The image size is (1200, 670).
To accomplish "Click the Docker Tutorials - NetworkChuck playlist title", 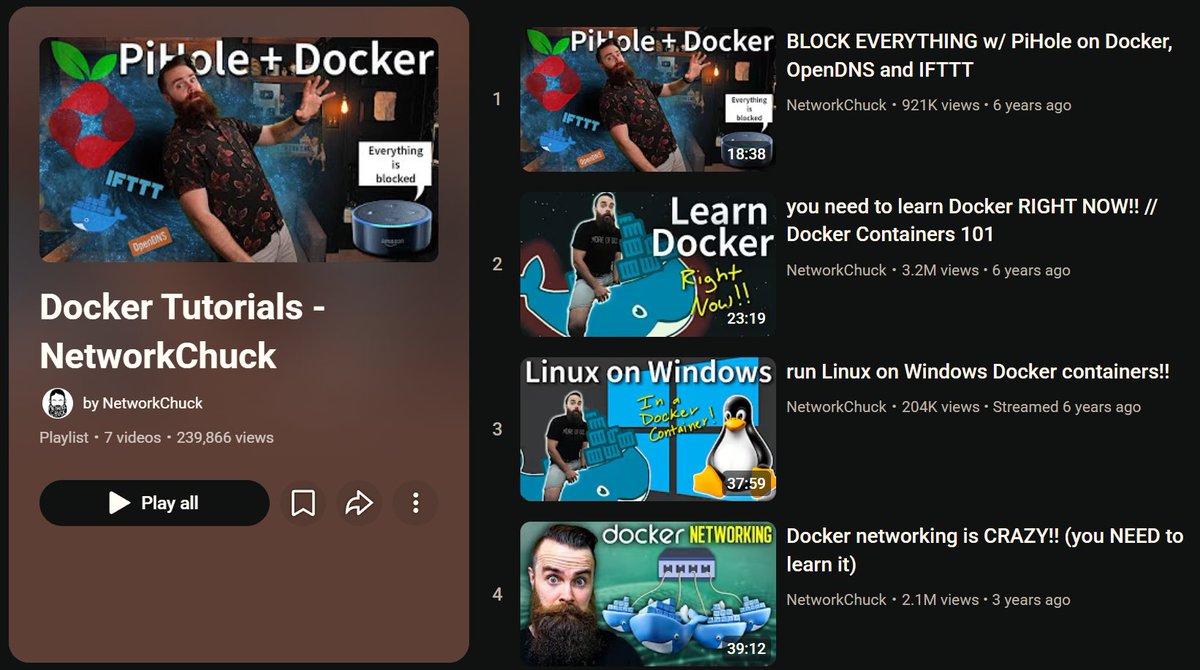I will pos(183,331).
